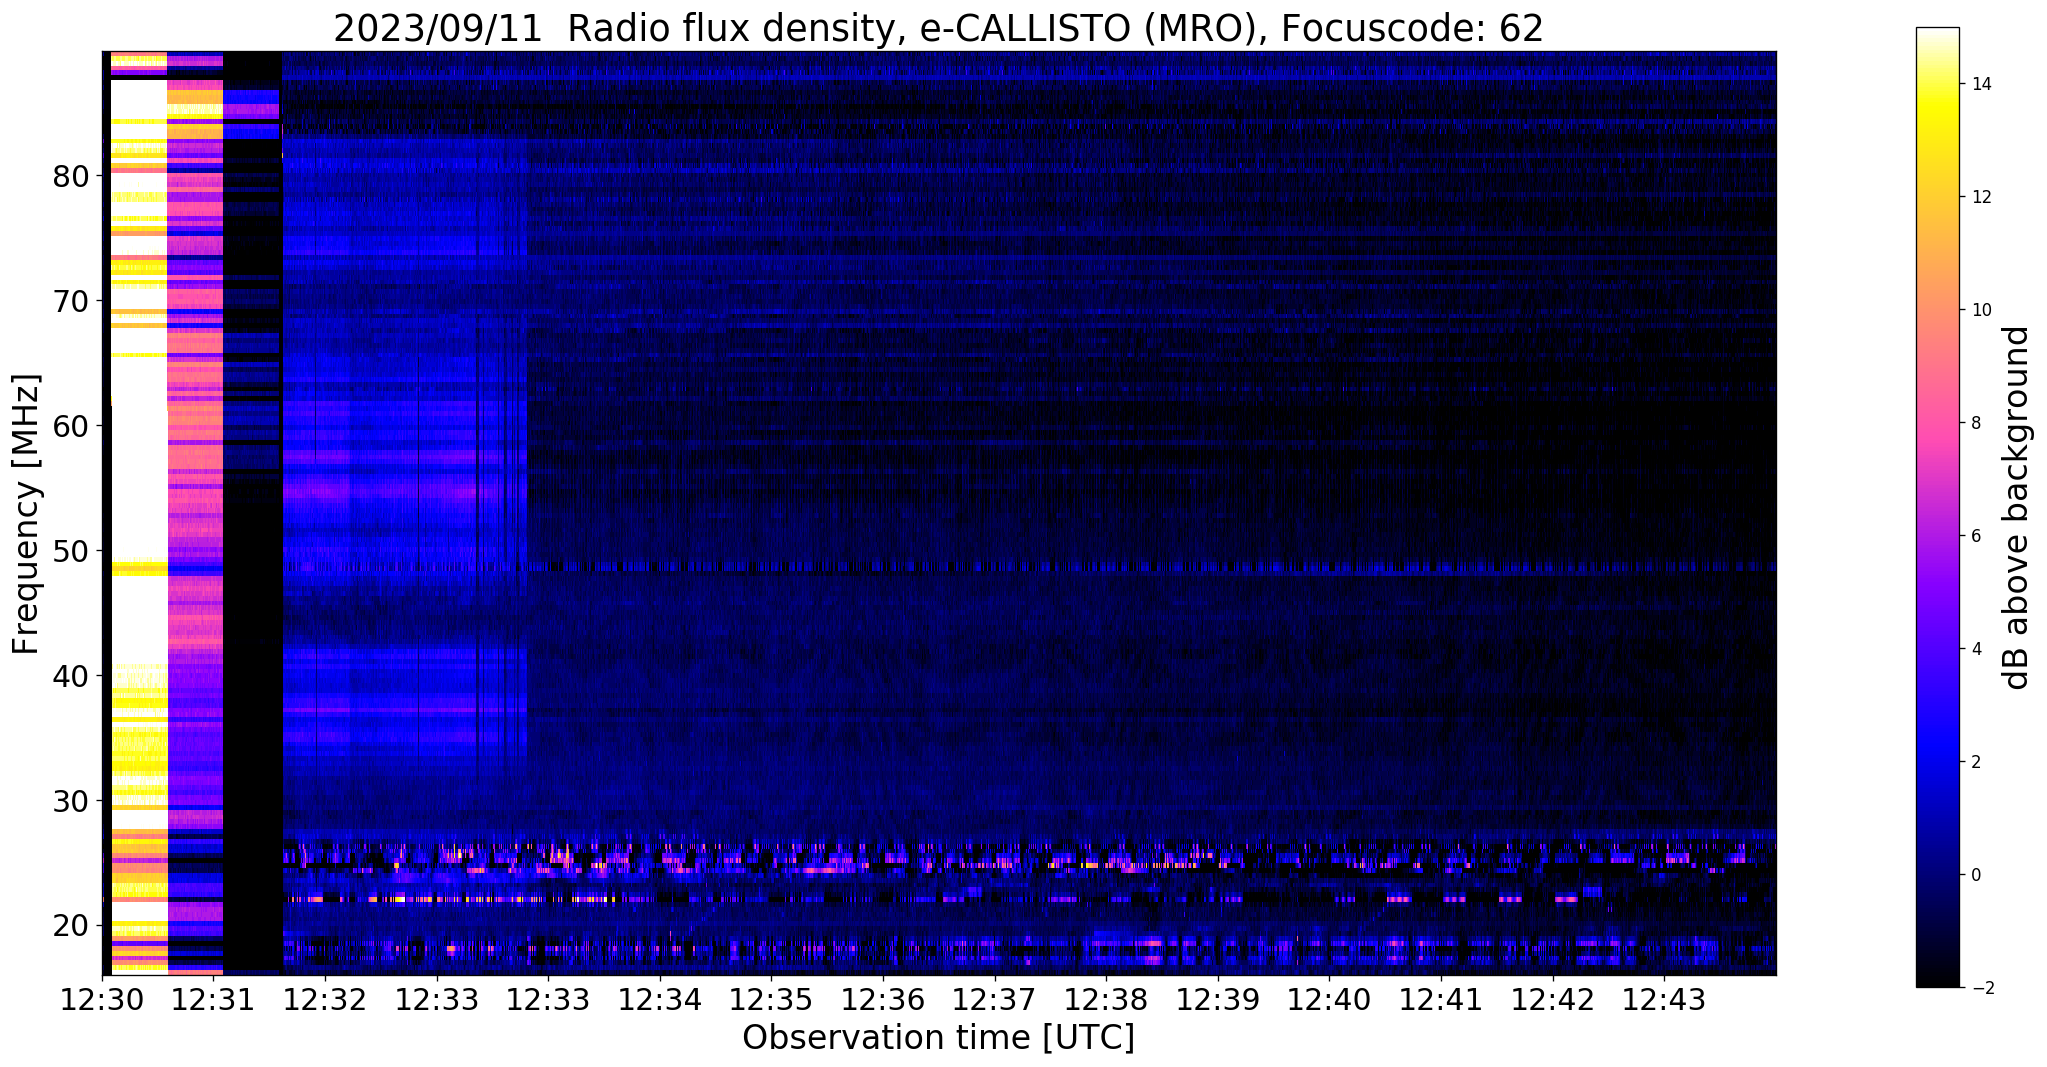
Task: Click the 70 MHz frequency tick label
Action: [x=71, y=301]
